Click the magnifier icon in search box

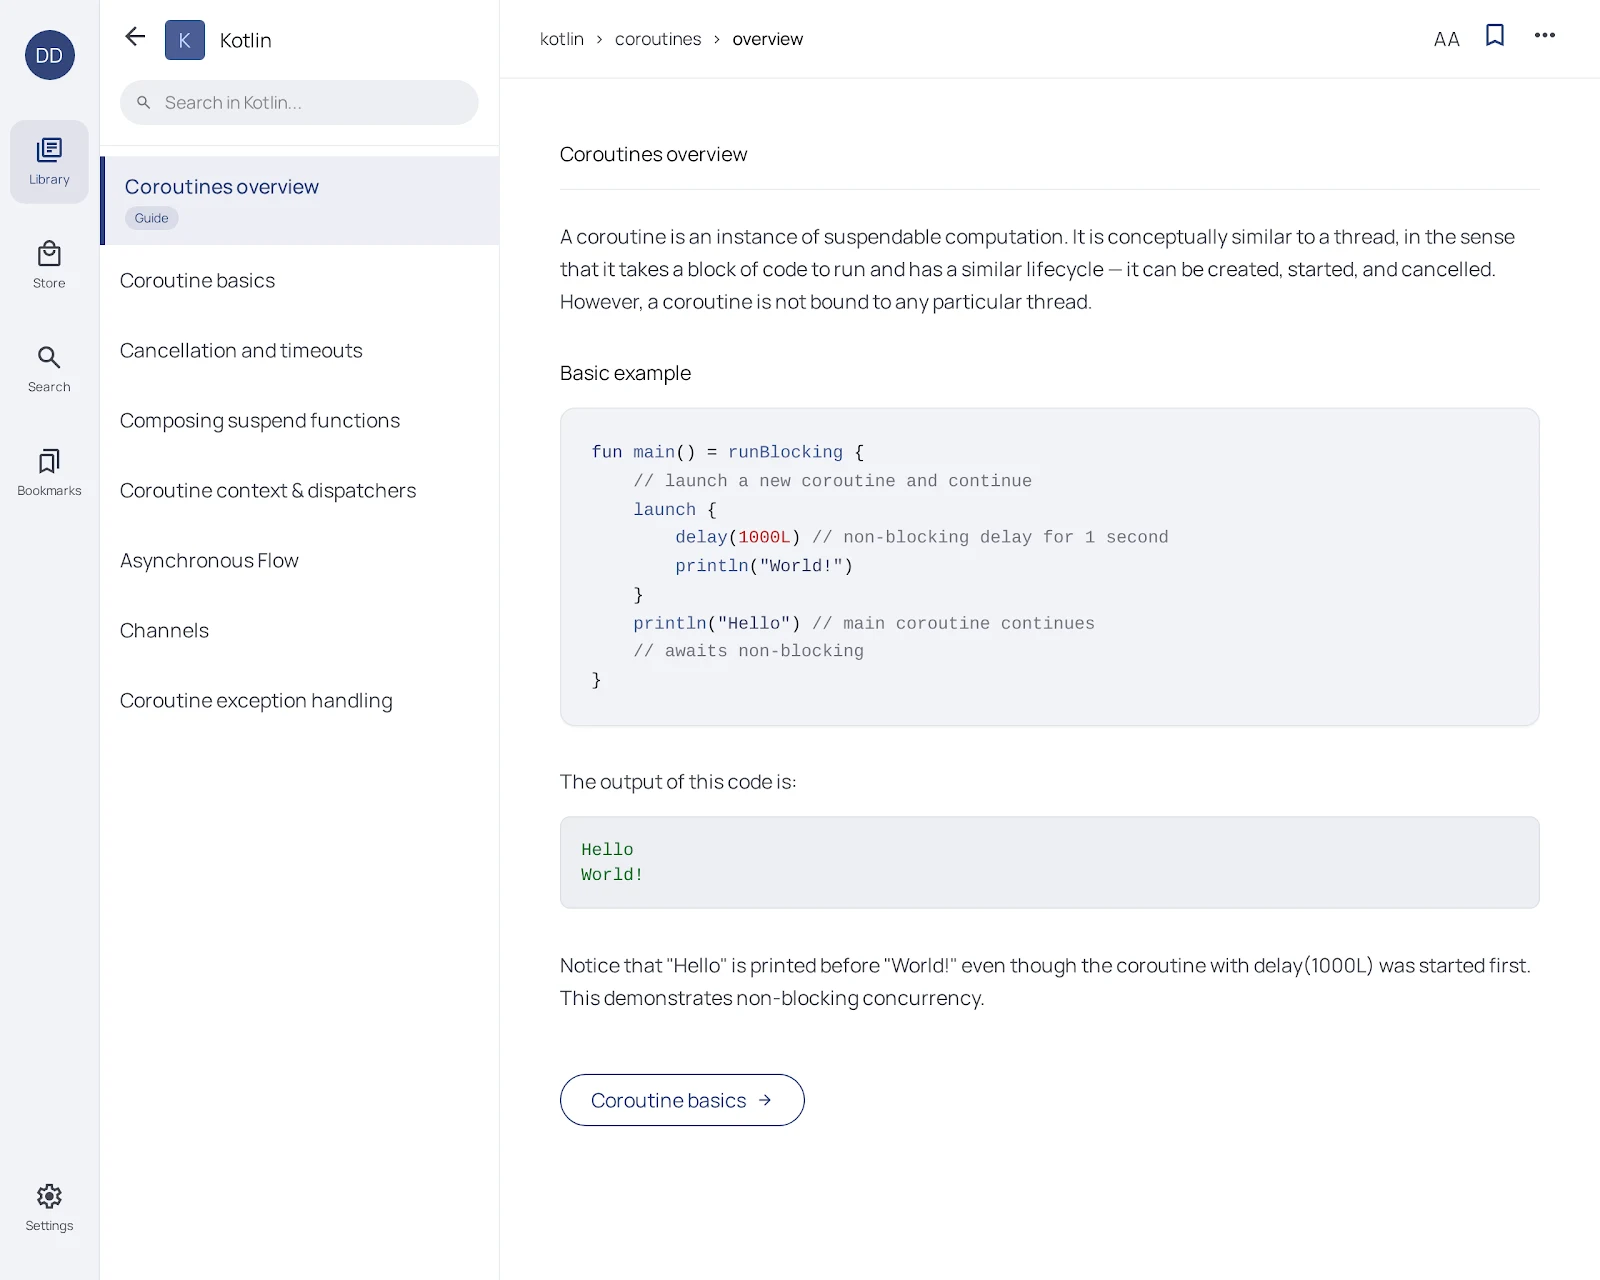(144, 102)
